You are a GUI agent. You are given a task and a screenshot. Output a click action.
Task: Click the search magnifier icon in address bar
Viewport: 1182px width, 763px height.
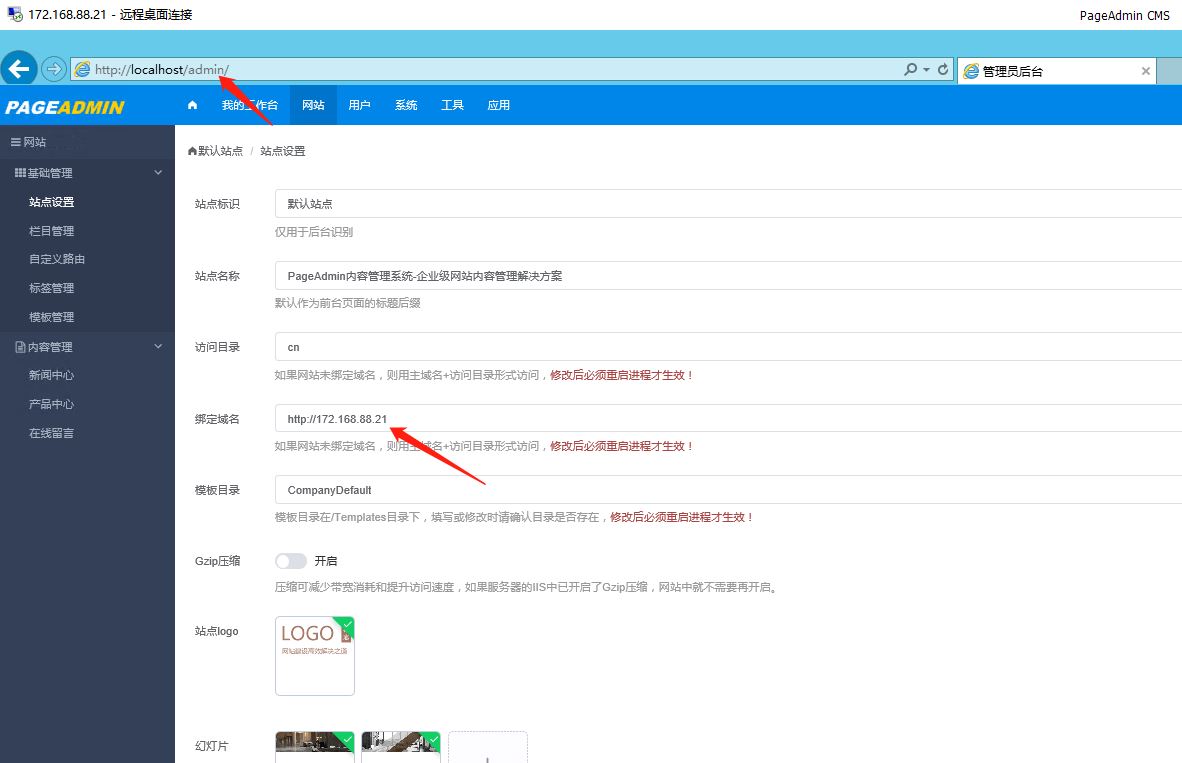pos(911,69)
